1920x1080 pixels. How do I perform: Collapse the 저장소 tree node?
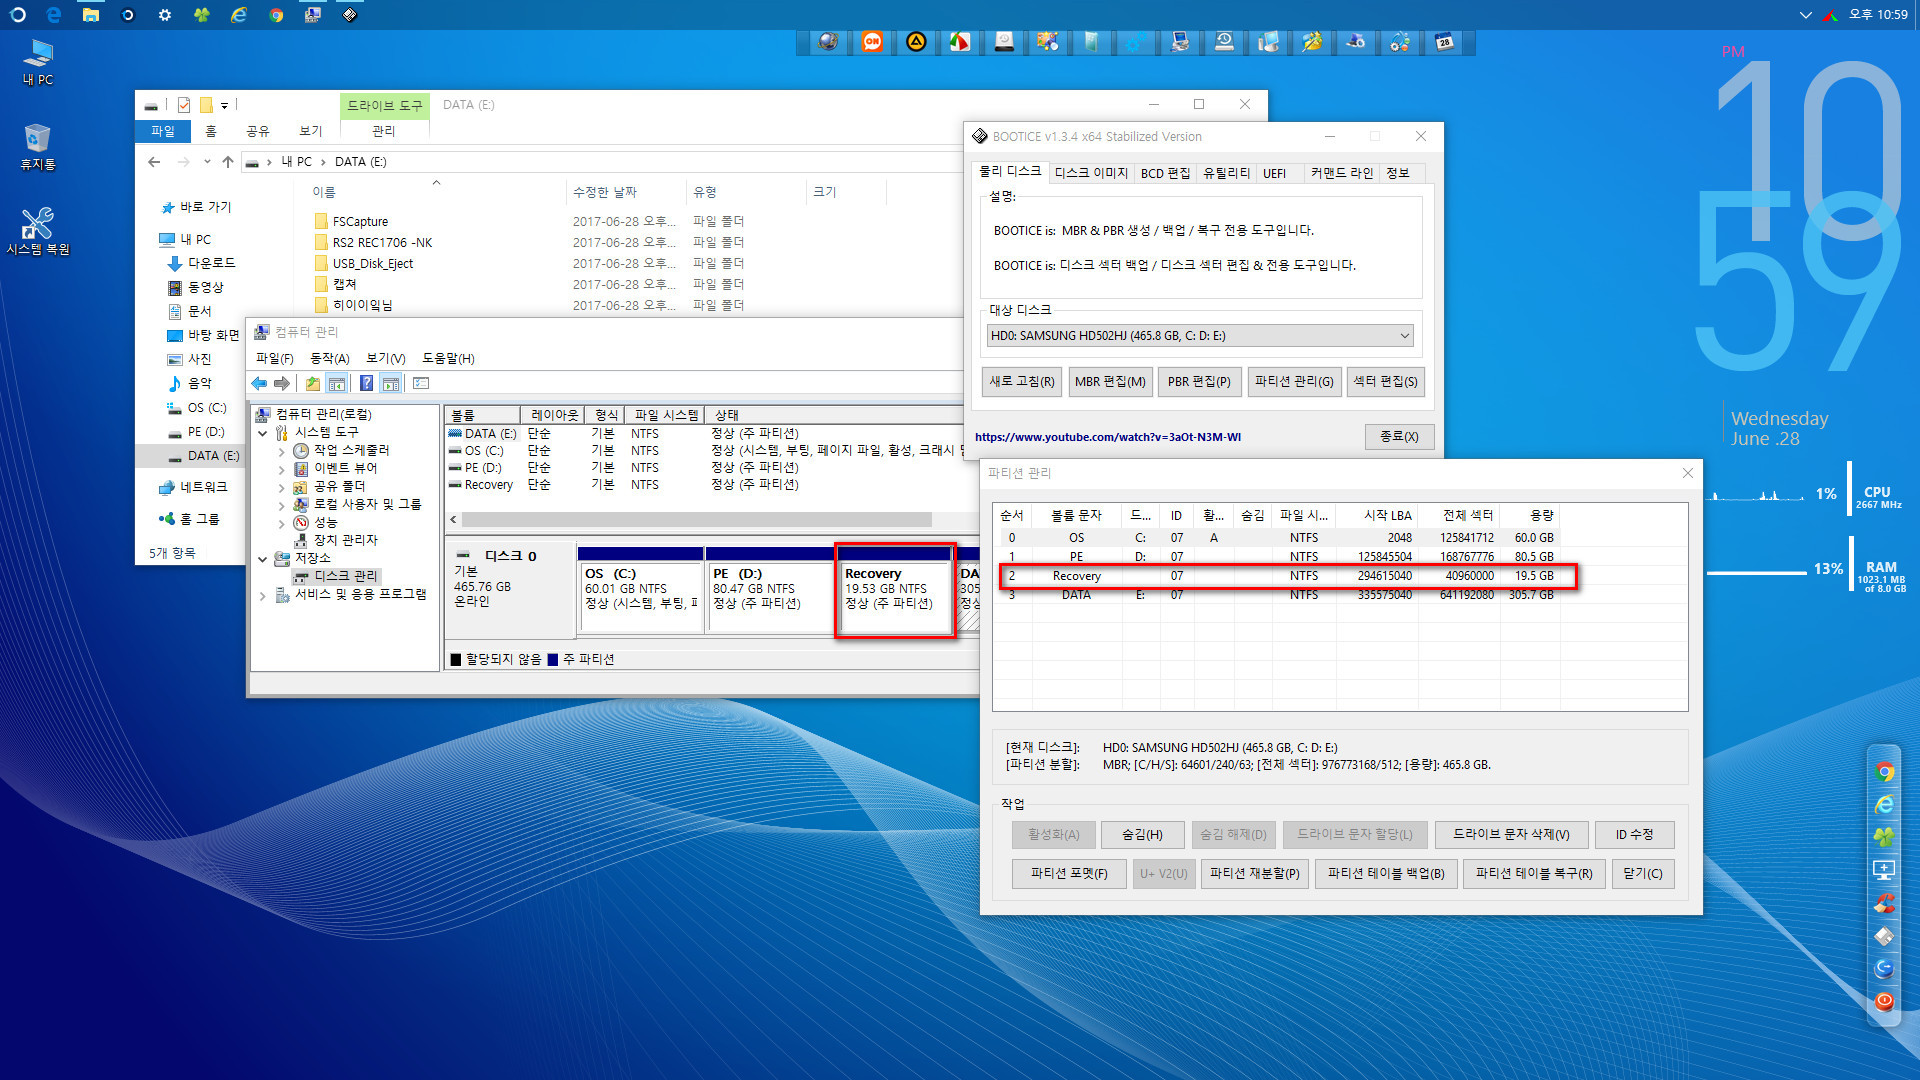(263, 559)
